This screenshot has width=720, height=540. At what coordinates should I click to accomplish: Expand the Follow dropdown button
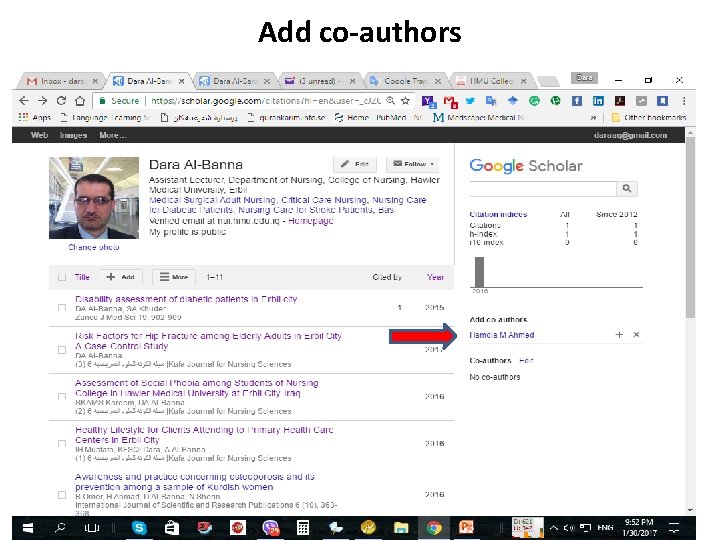tap(413, 164)
